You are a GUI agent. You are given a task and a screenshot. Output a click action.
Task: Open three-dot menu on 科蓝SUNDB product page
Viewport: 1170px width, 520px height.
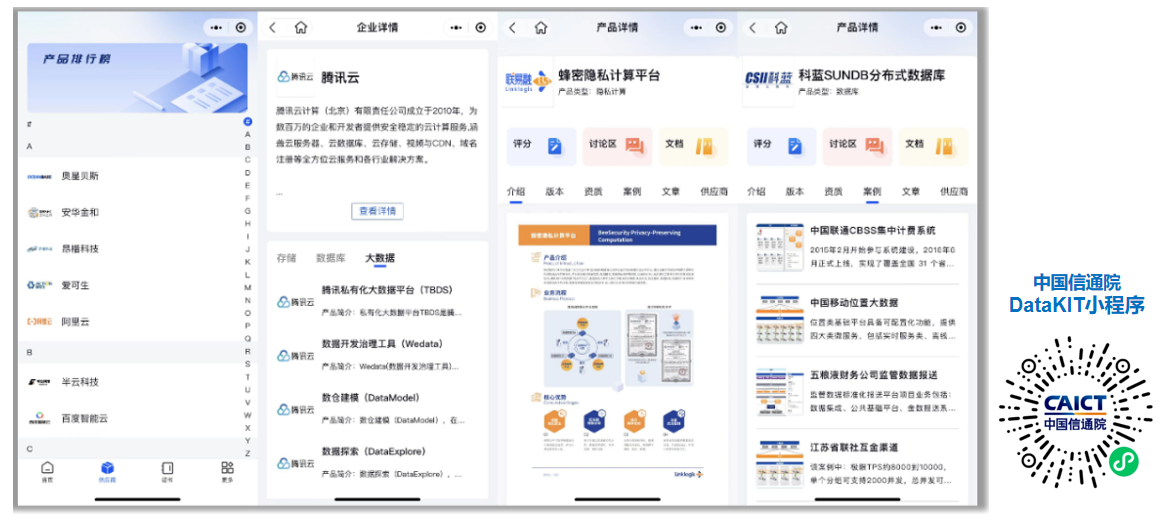[x=936, y=28]
